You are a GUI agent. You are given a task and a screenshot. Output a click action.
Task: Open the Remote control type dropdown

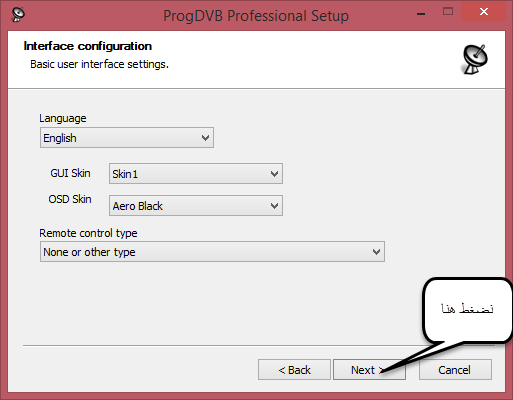pos(212,252)
